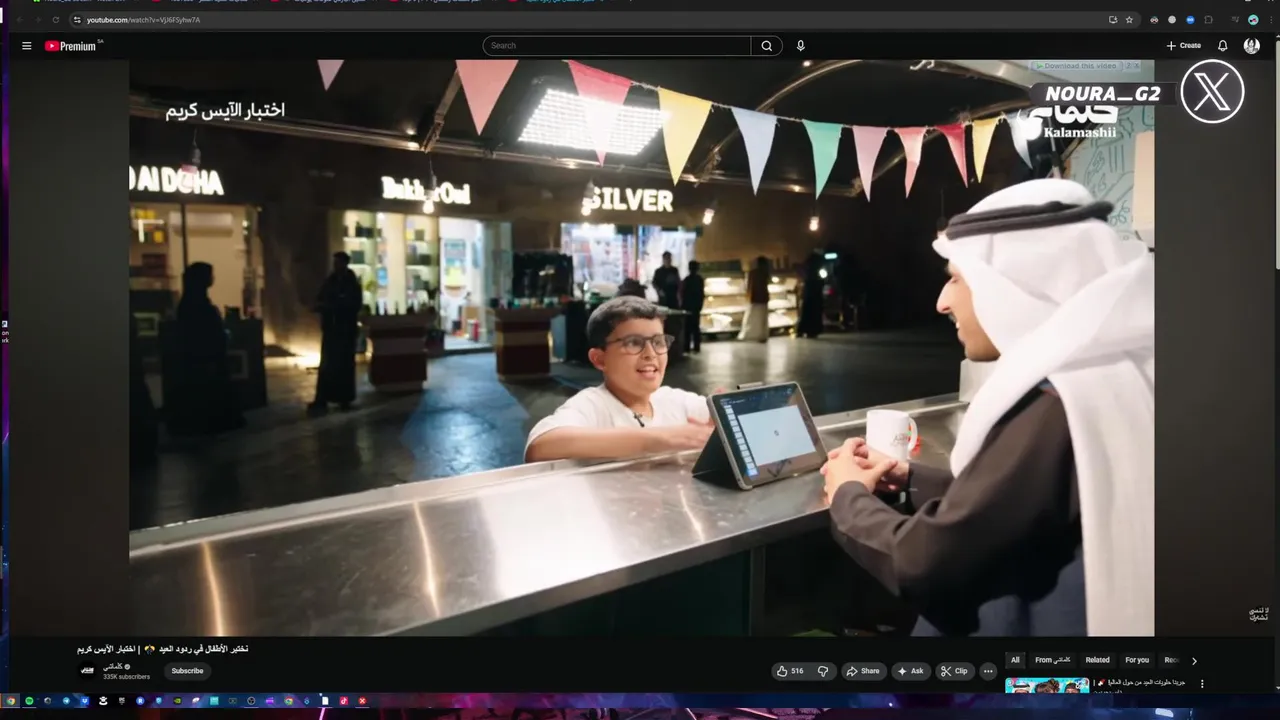Click the search magnifier button
Screen dimensions: 1280x720
pos(766,46)
